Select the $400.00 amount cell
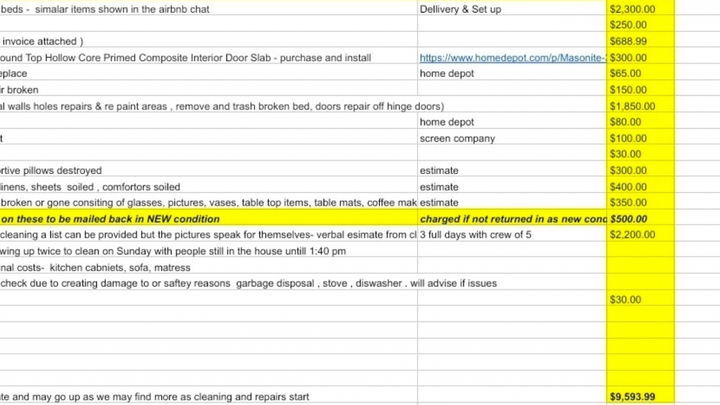Image resolution: width=720 pixels, height=405 pixels. (x=640, y=187)
